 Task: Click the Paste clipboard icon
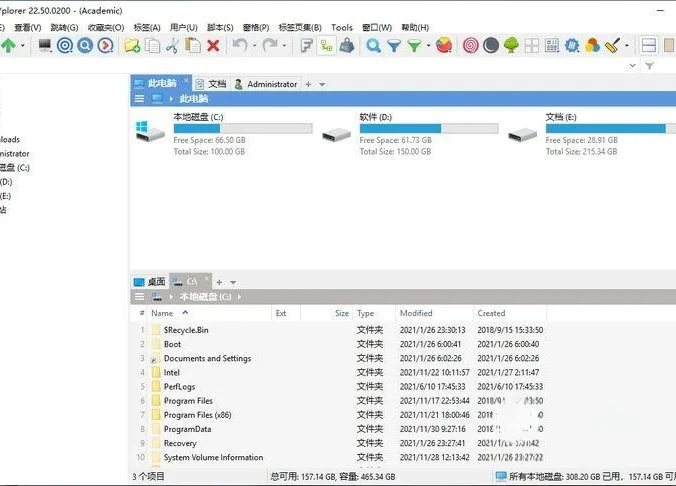coord(193,45)
